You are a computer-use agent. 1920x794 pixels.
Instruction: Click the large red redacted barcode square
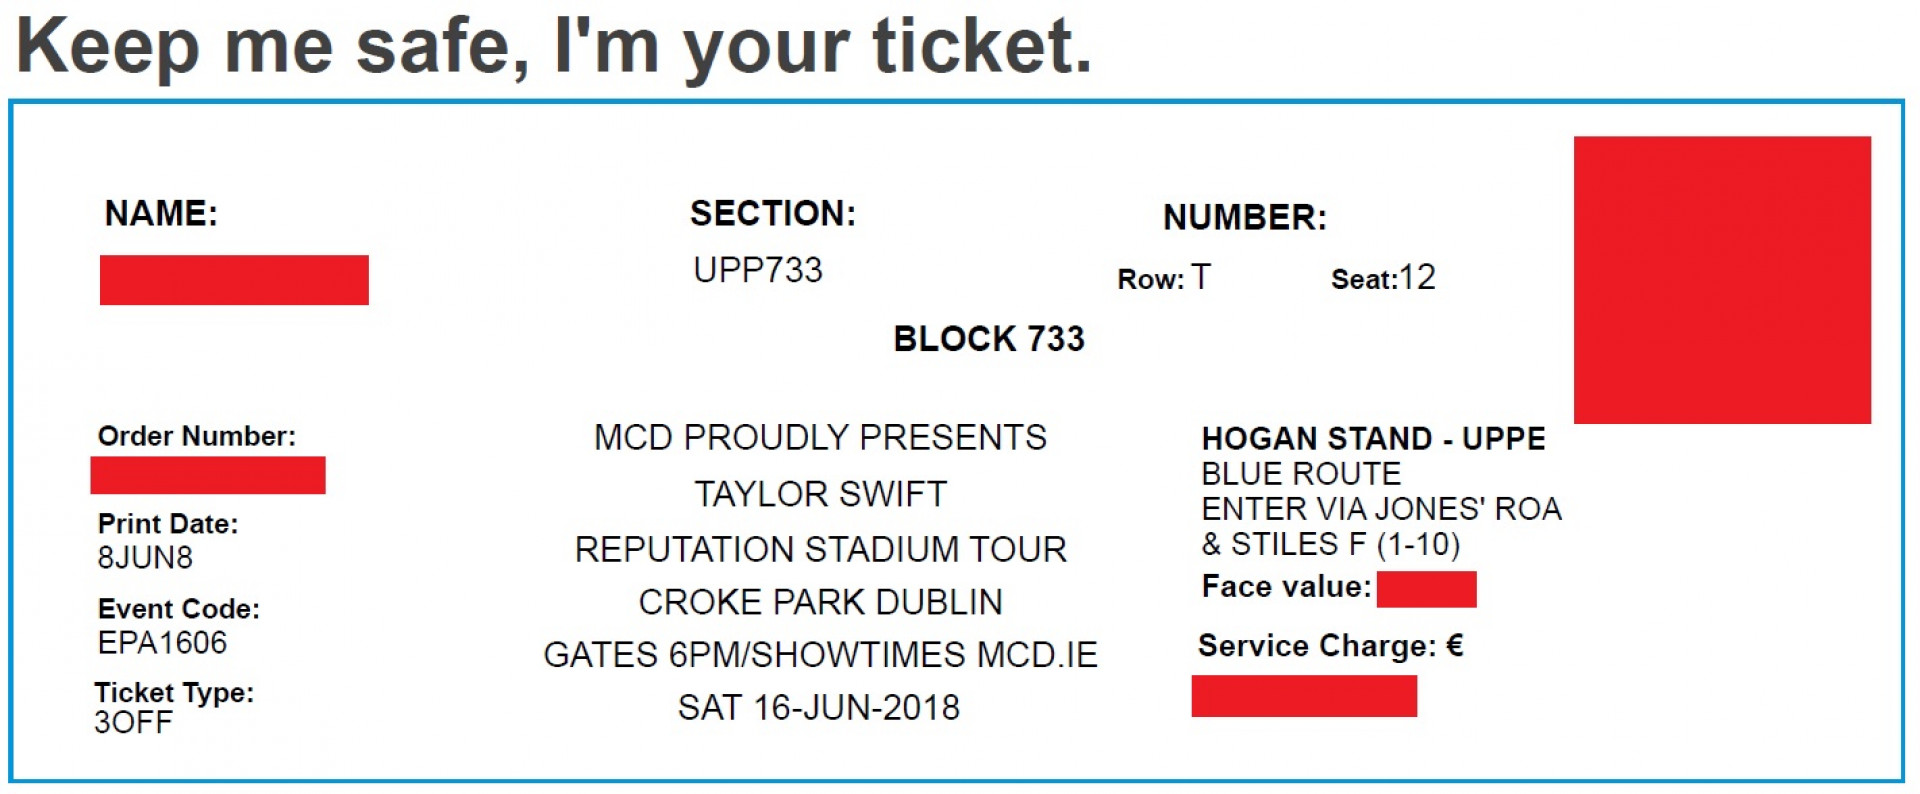point(1722,280)
